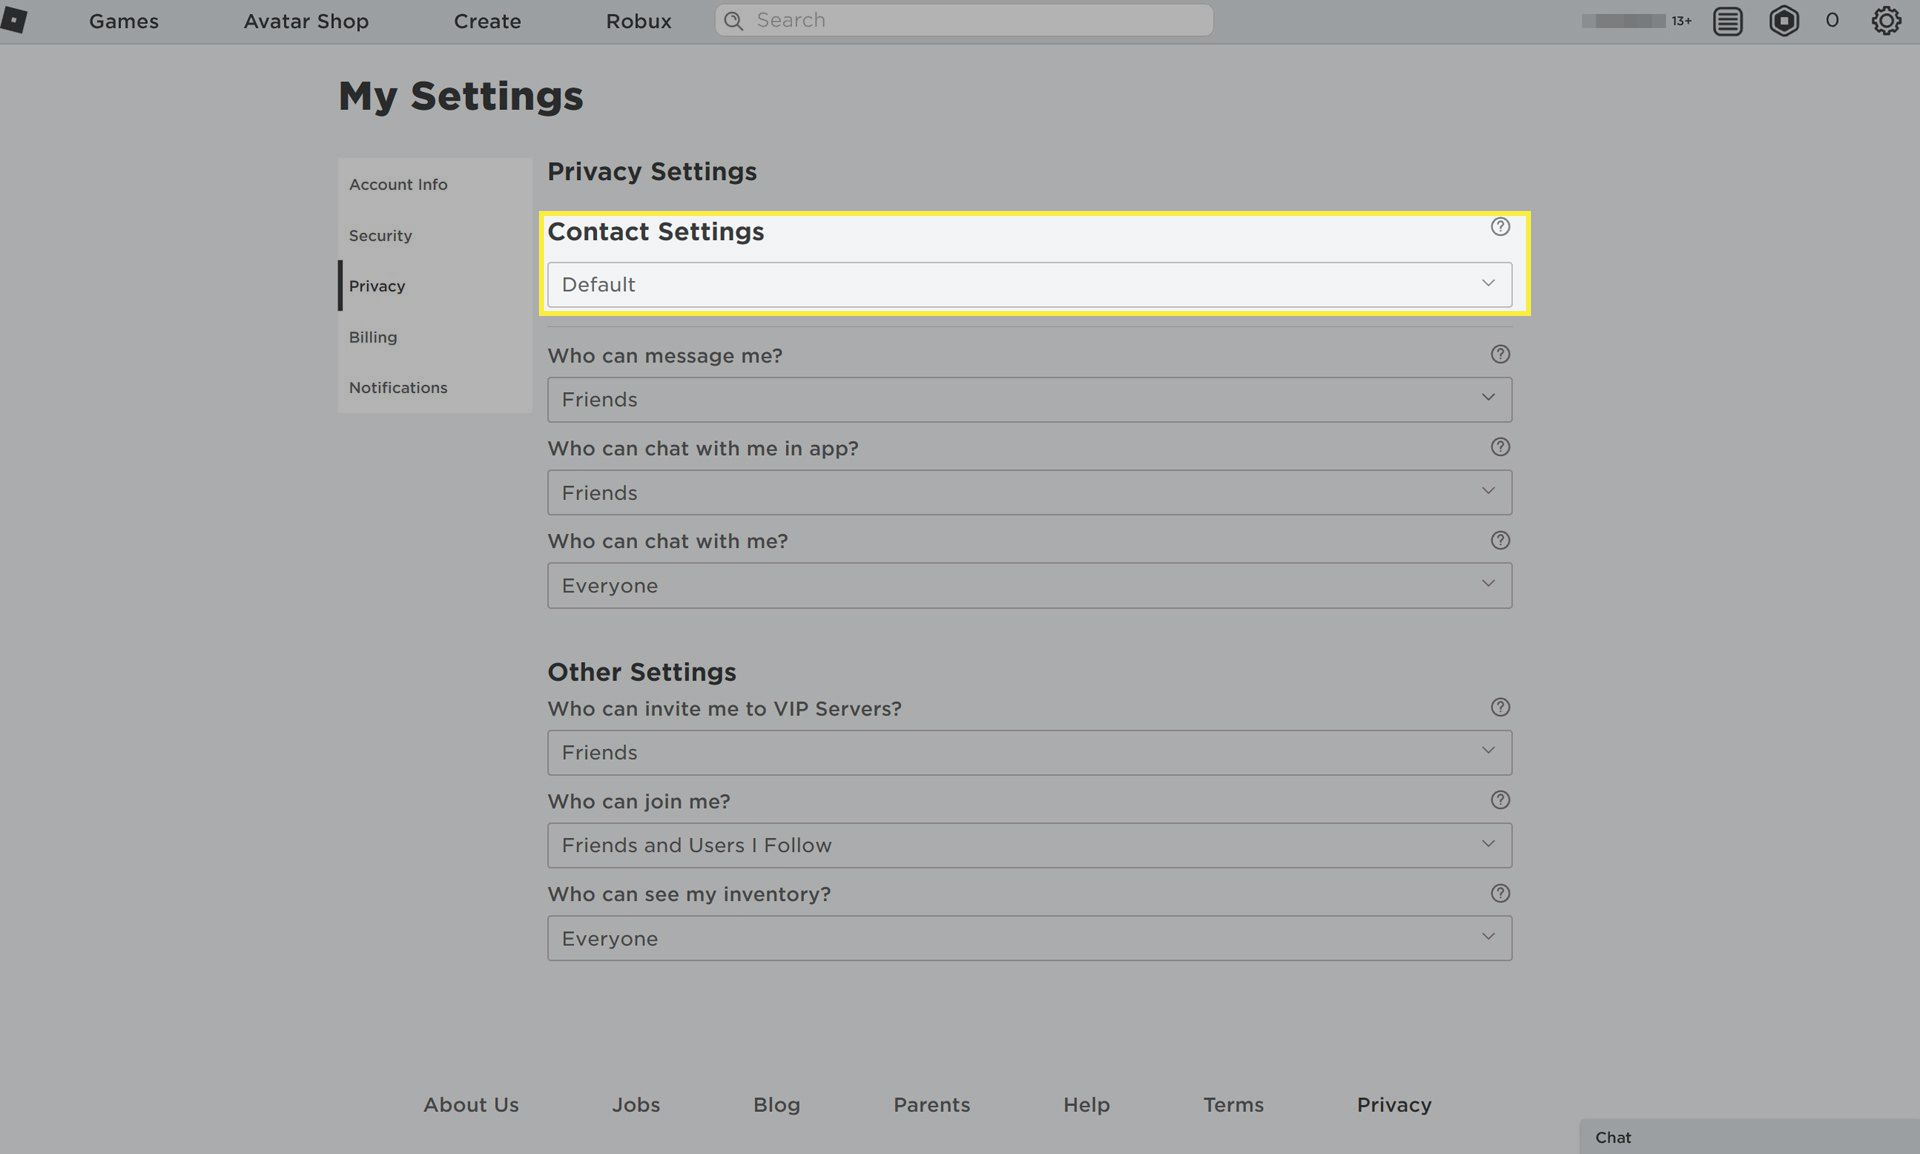
Task: Open the Chat panel bar
Action: 1749,1137
